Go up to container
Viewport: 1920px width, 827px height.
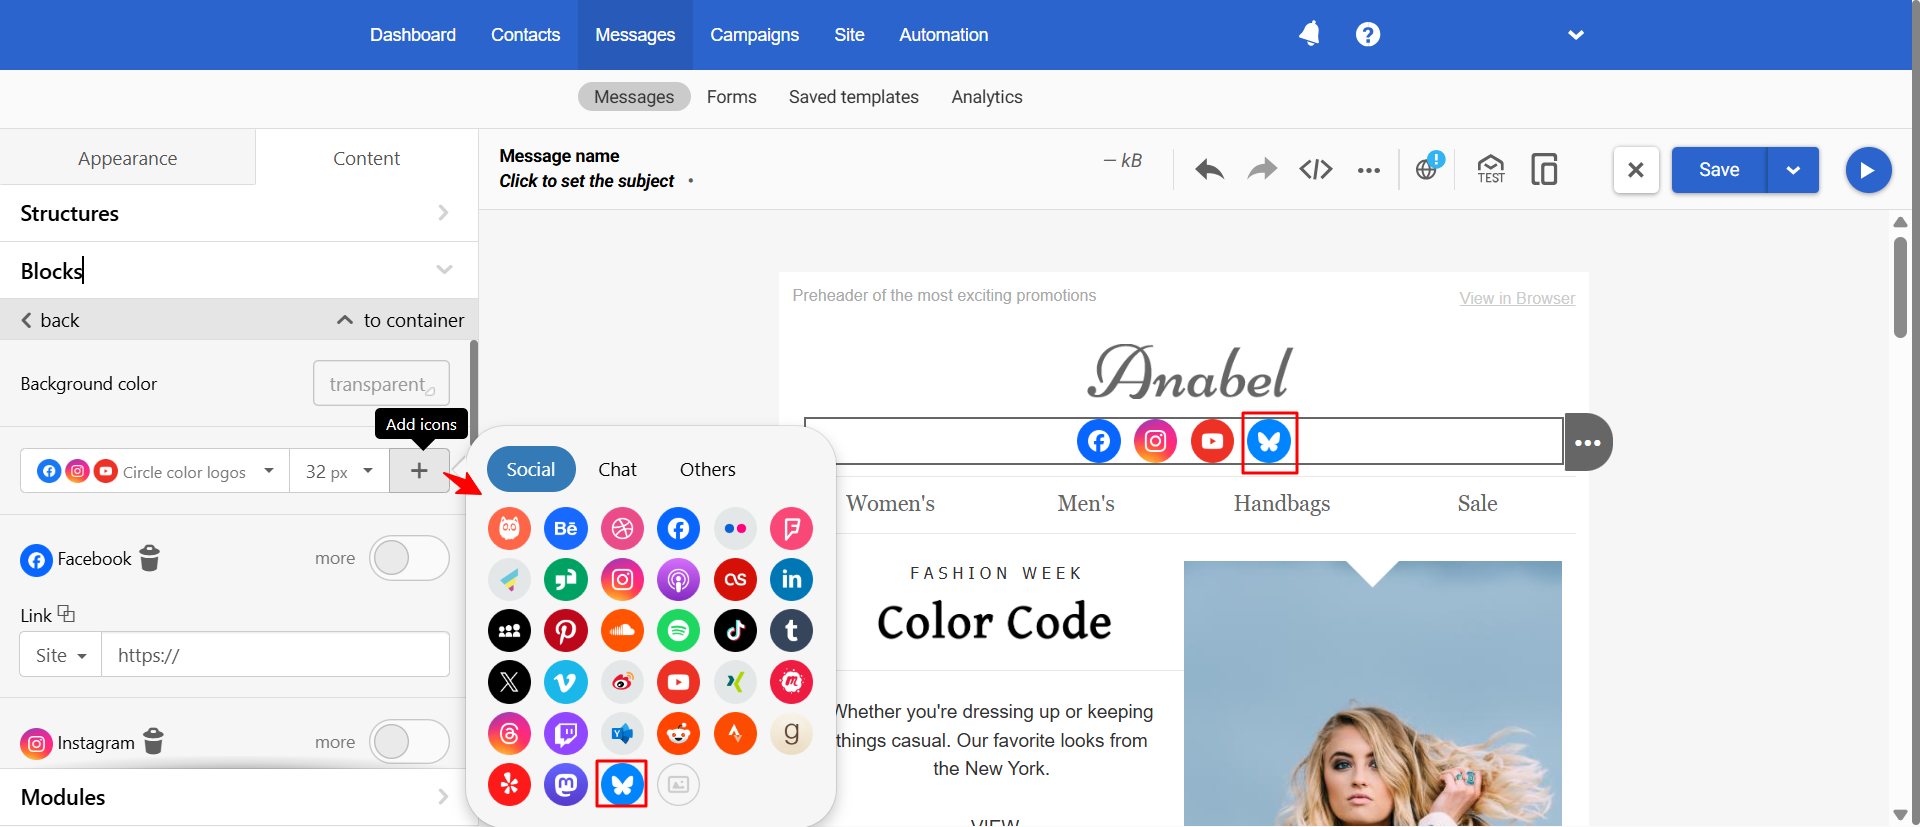coord(400,320)
